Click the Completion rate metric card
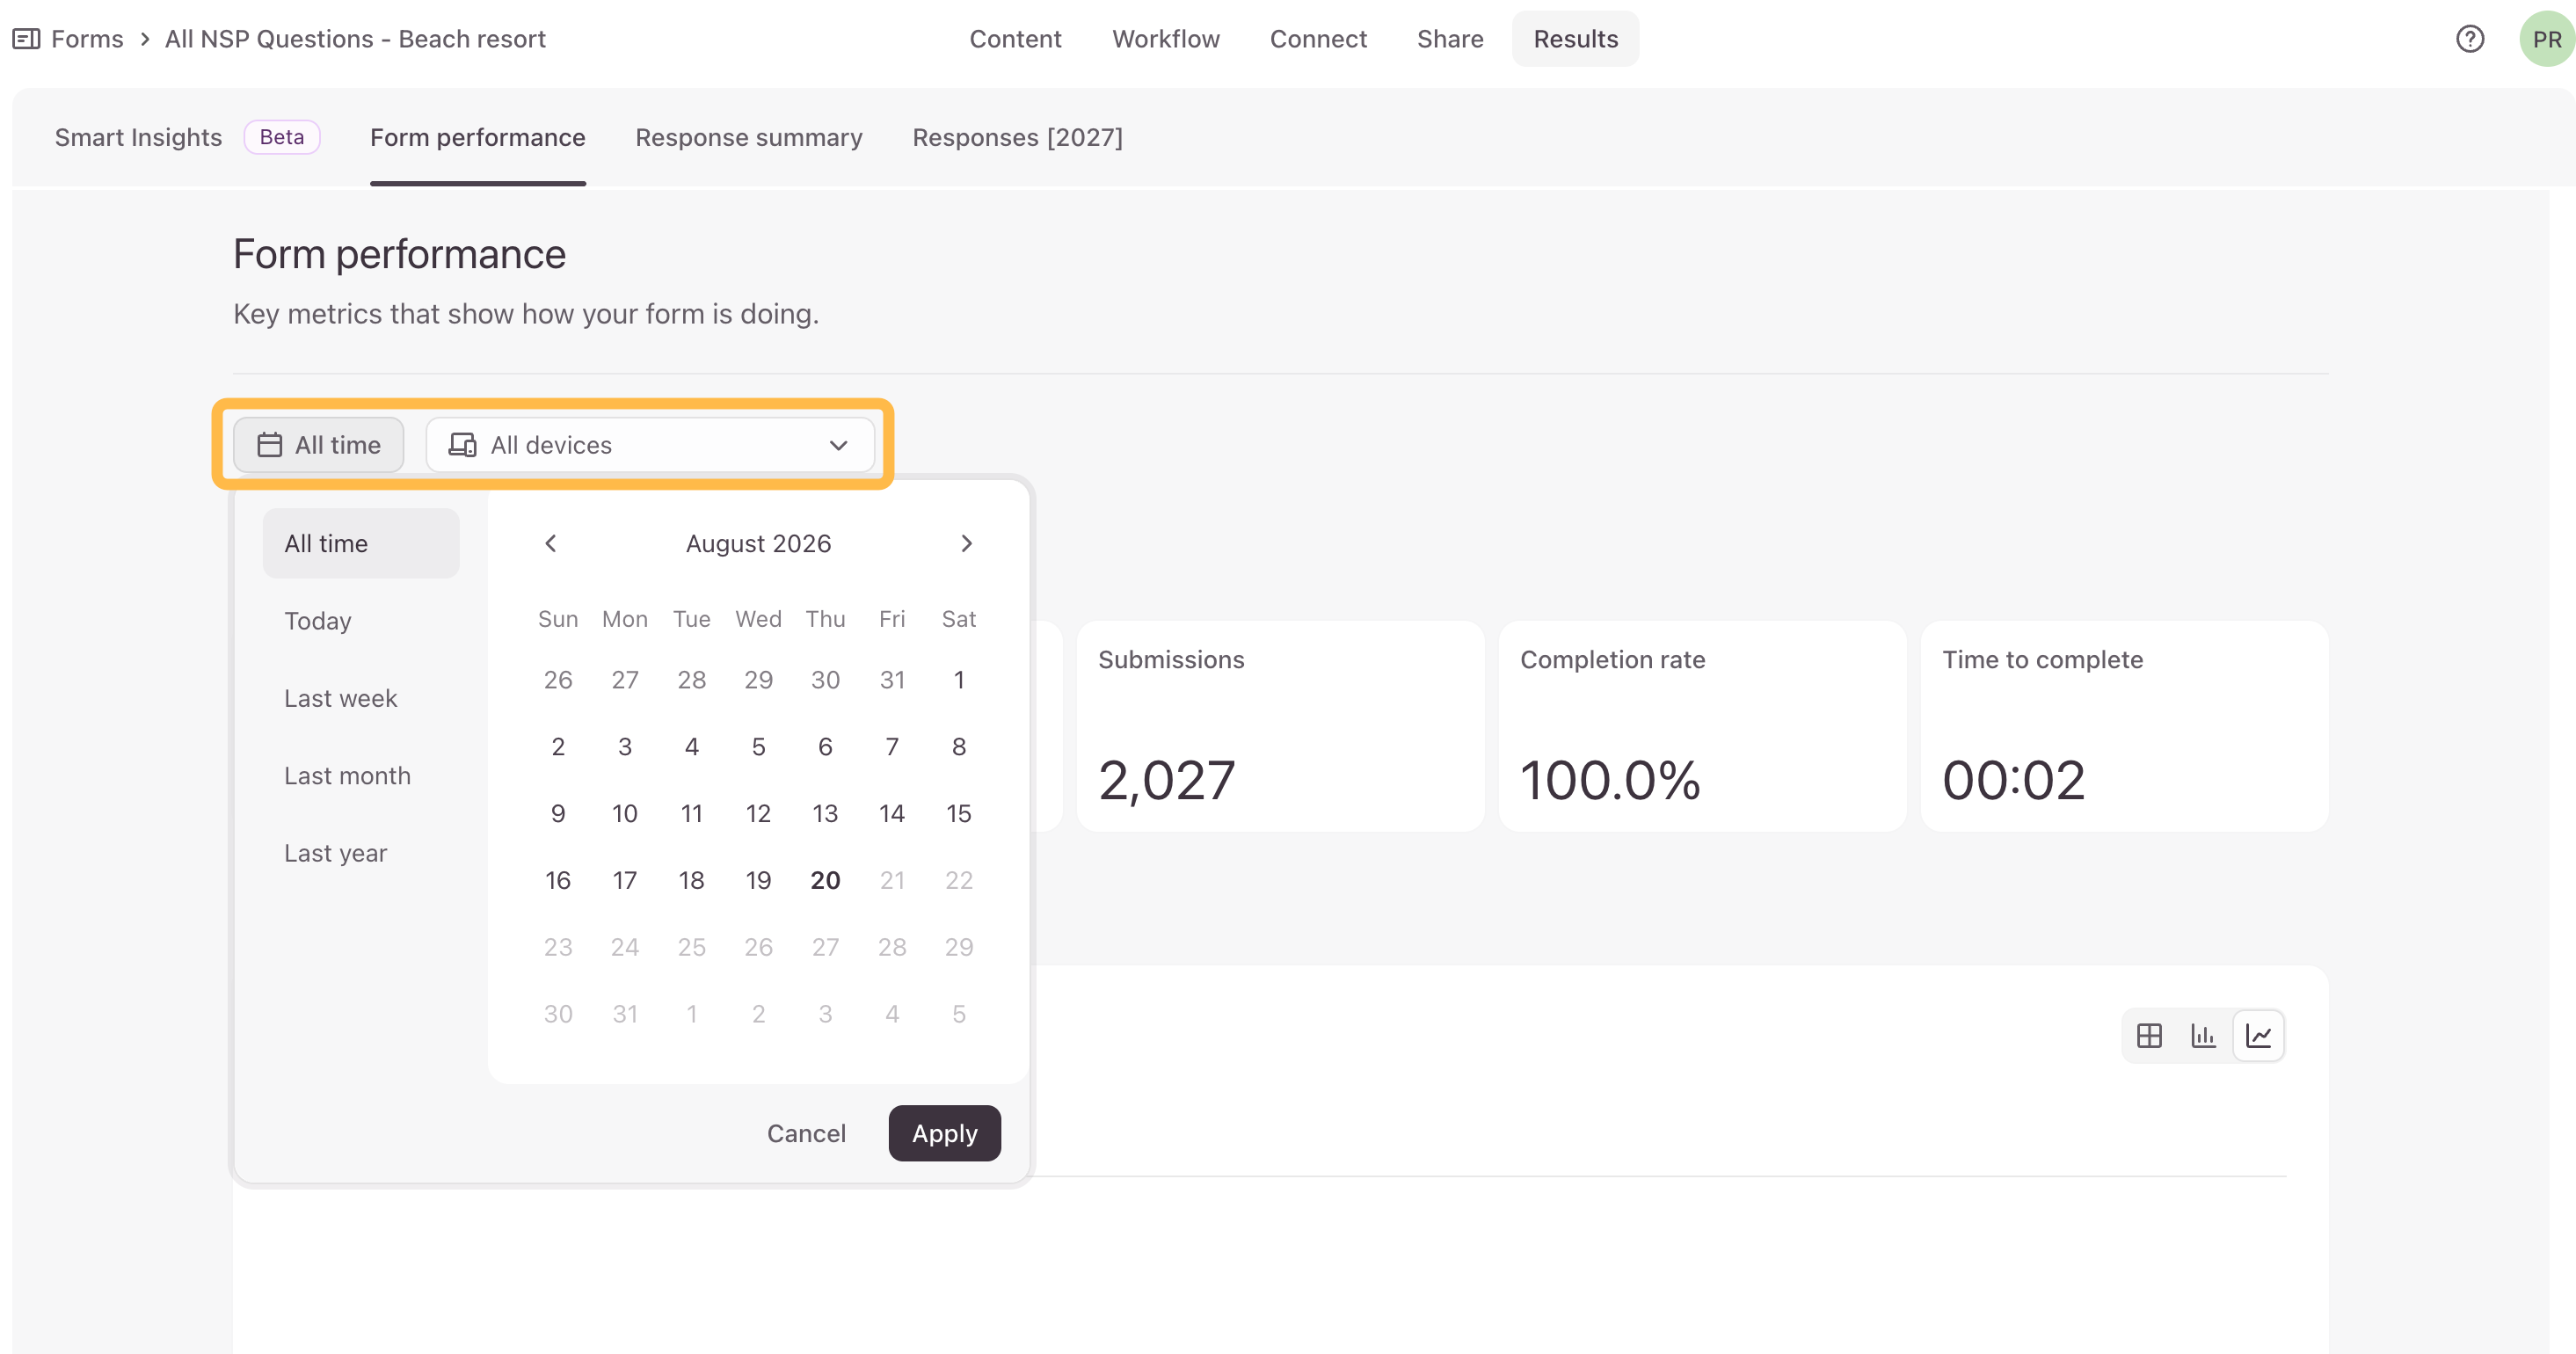This screenshot has width=2576, height=1354. 1702,726
